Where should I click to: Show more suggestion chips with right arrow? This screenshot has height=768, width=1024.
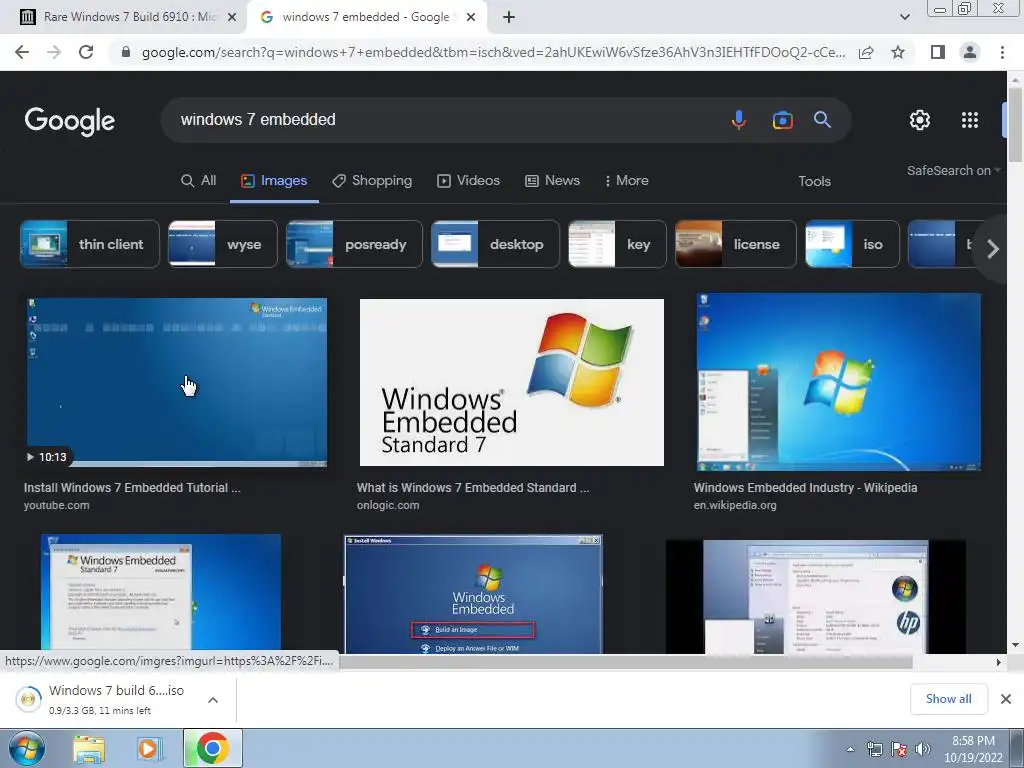(993, 249)
